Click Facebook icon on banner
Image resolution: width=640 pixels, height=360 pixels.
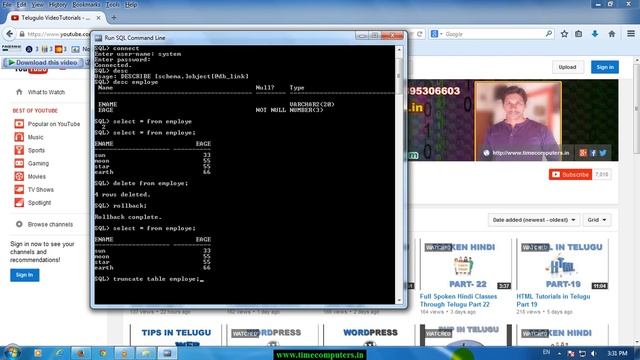tap(593, 153)
